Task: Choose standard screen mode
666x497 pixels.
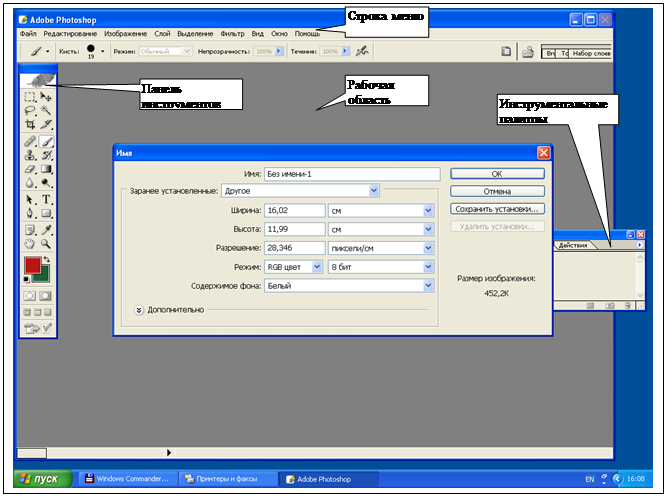Action: (27, 312)
